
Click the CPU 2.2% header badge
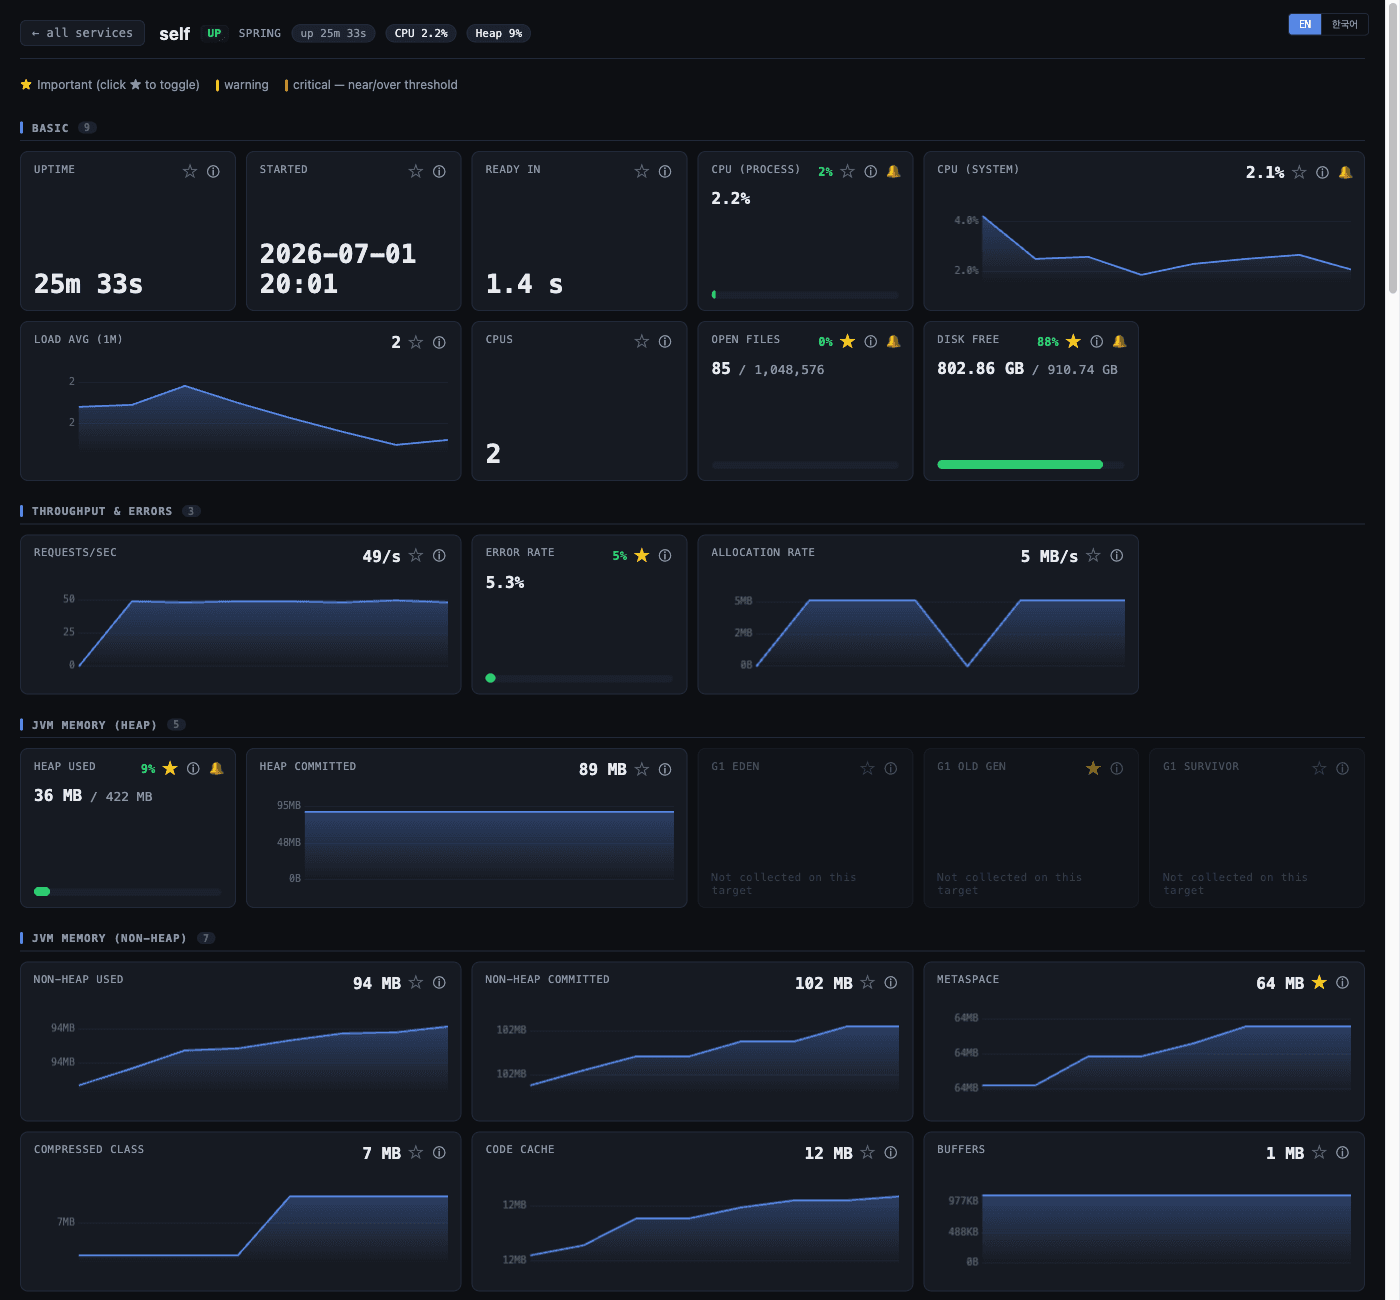point(421,33)
